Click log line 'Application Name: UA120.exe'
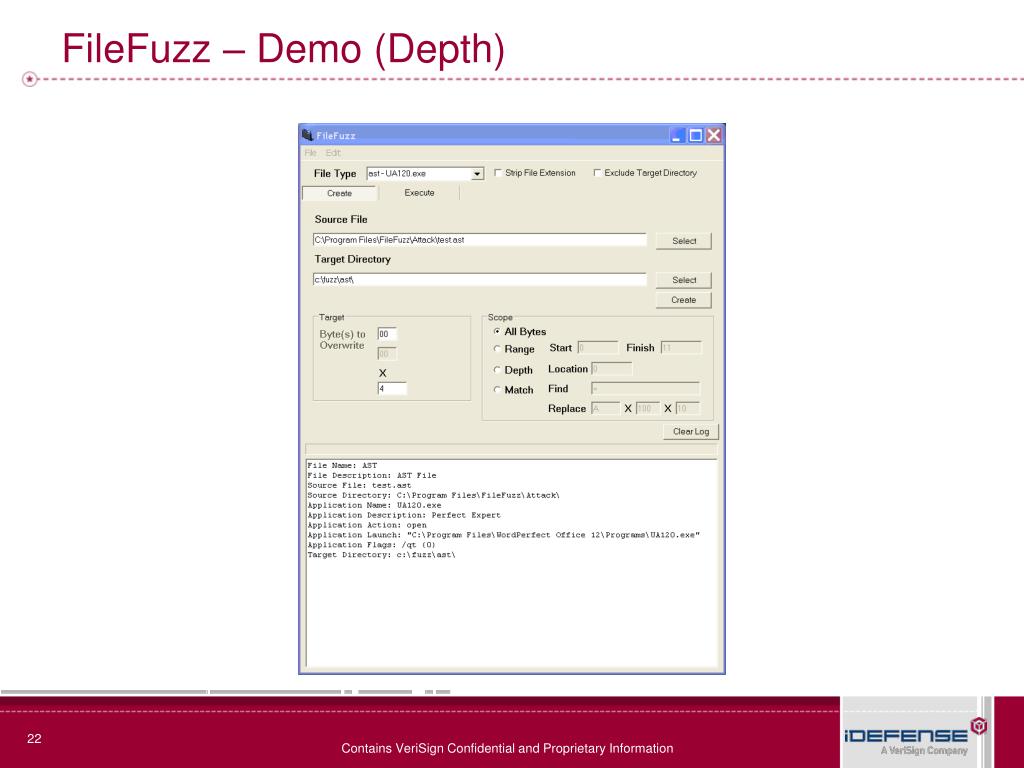Screen dimensions: 1024x768 (x=374, y=505)
